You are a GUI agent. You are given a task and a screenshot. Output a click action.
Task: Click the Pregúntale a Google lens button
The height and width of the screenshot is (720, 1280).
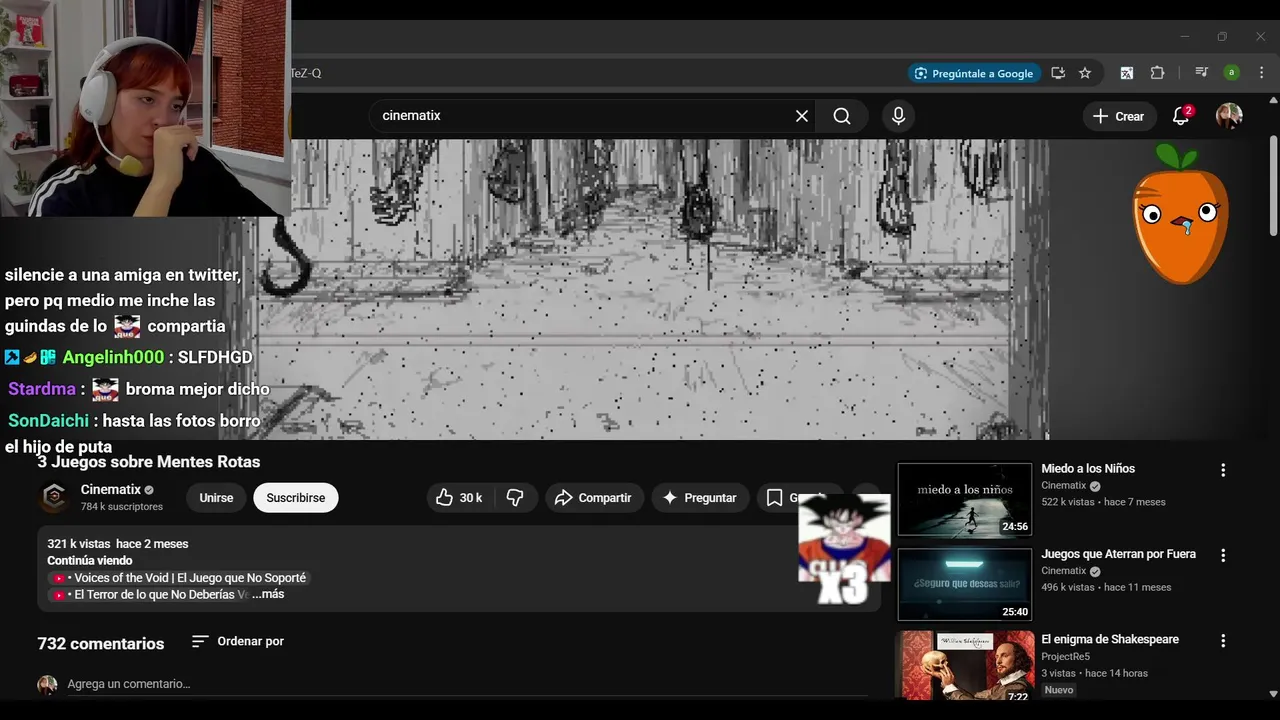(x=975, y=73)
